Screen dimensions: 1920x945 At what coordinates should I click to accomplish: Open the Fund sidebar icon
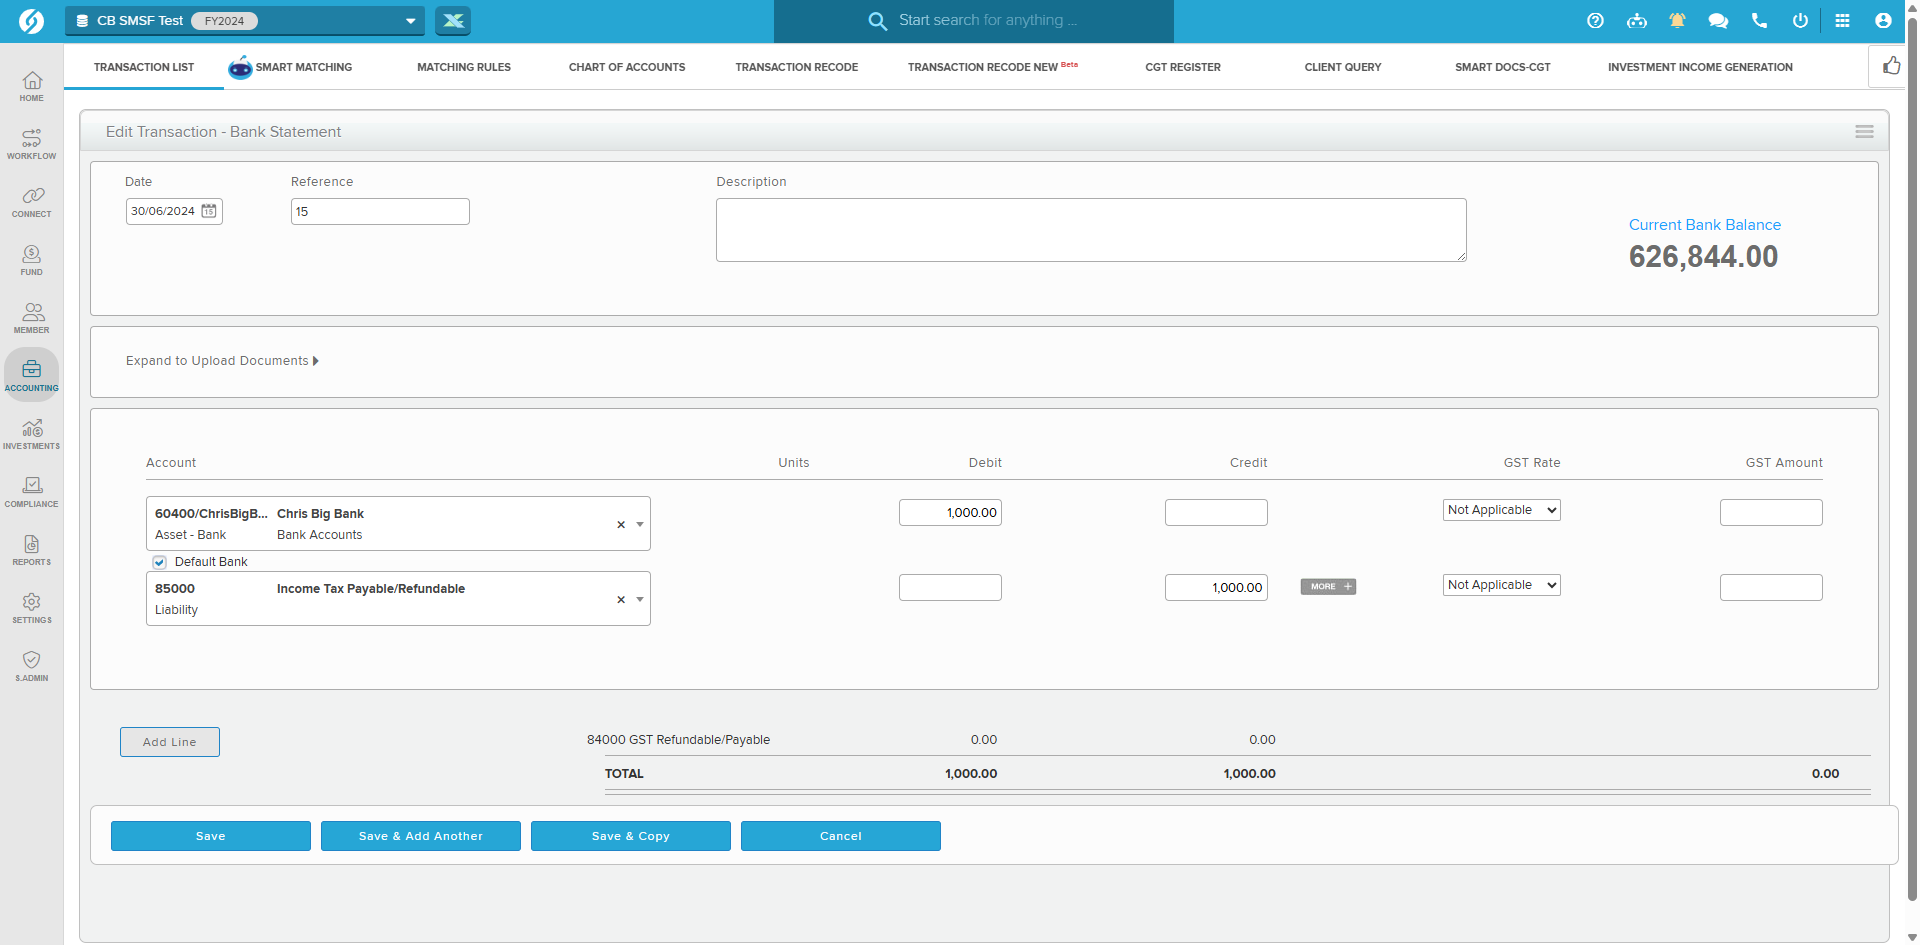(x=31, y=260)
